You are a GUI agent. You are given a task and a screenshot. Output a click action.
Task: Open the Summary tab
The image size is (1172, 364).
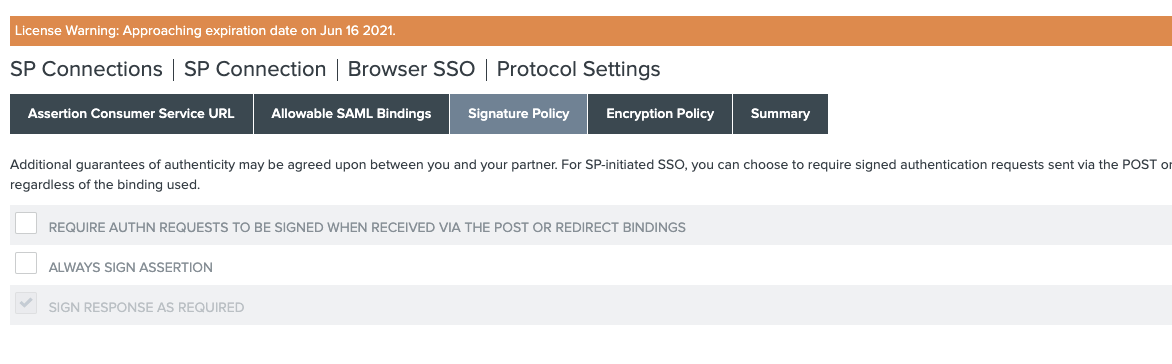point(780,114)
